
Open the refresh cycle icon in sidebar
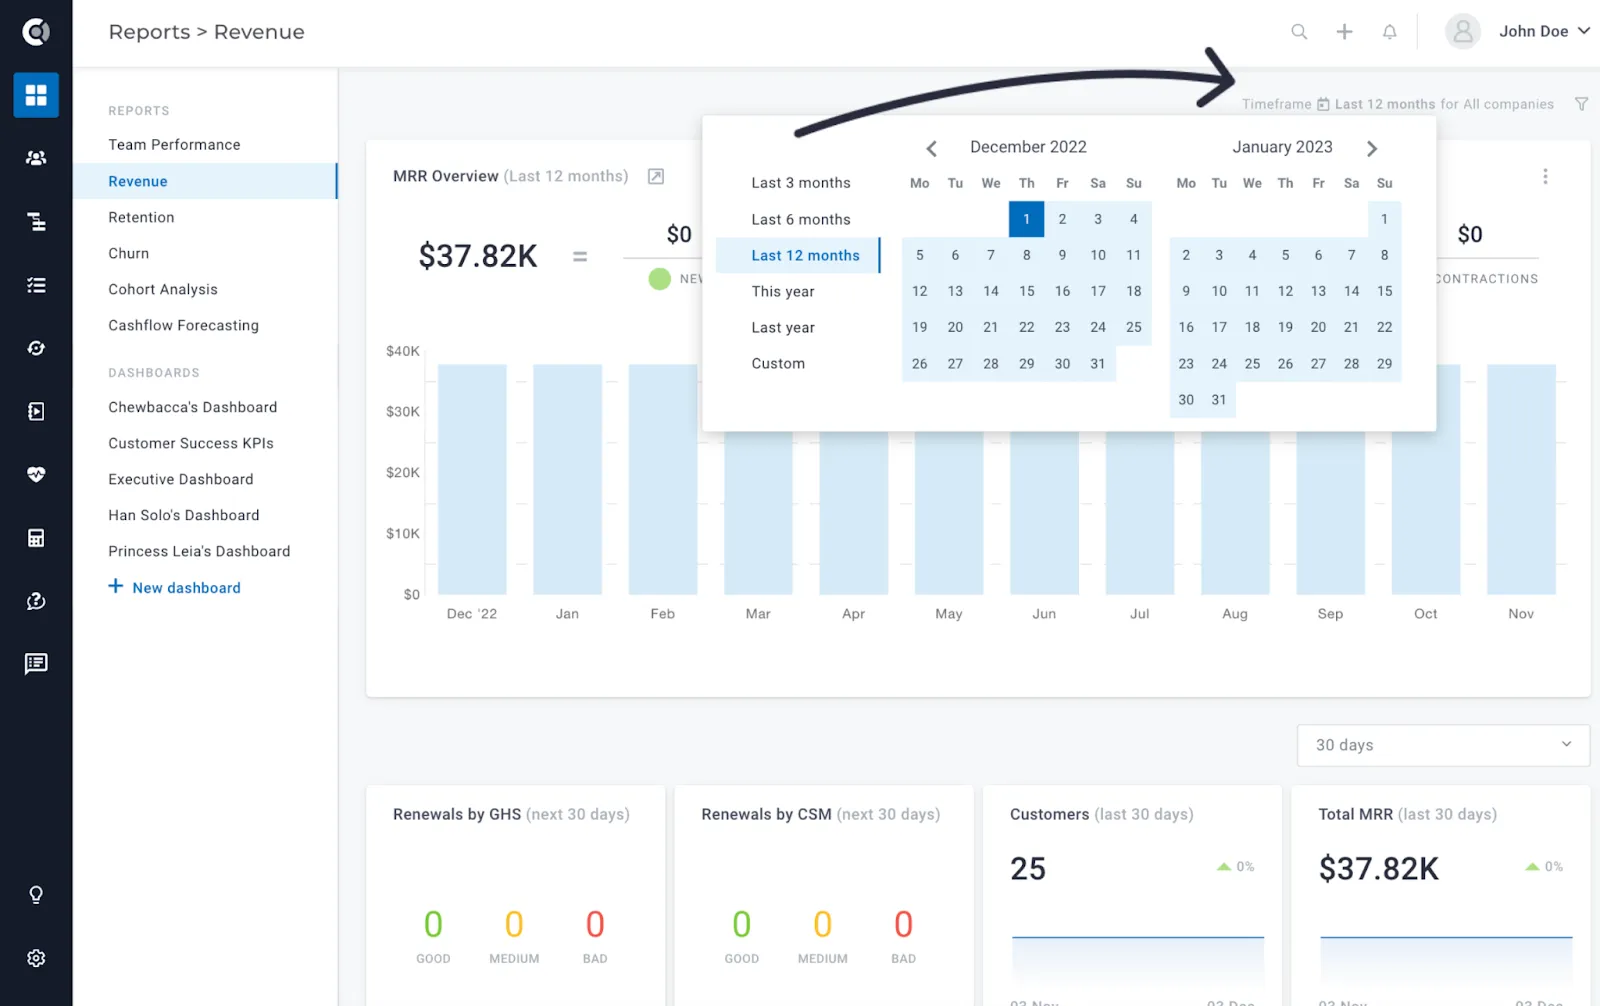click(36, 348)
